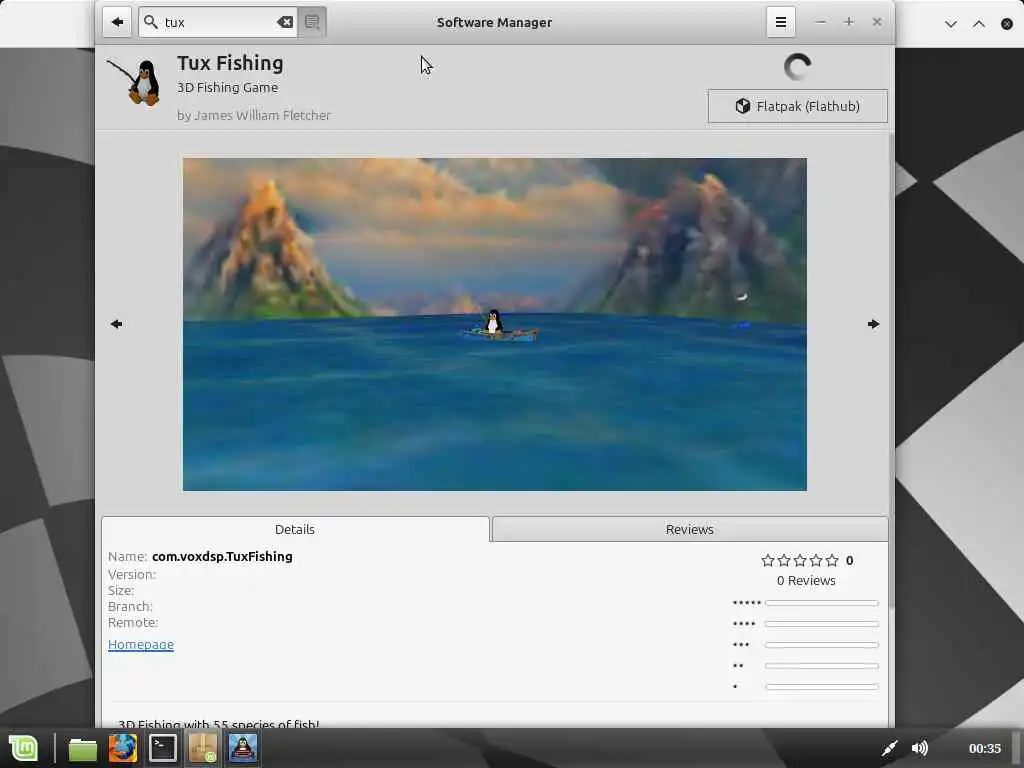Click the up chevron in the outer top bar
Viewport: 1024px width, 768px height.
(978, 24)
